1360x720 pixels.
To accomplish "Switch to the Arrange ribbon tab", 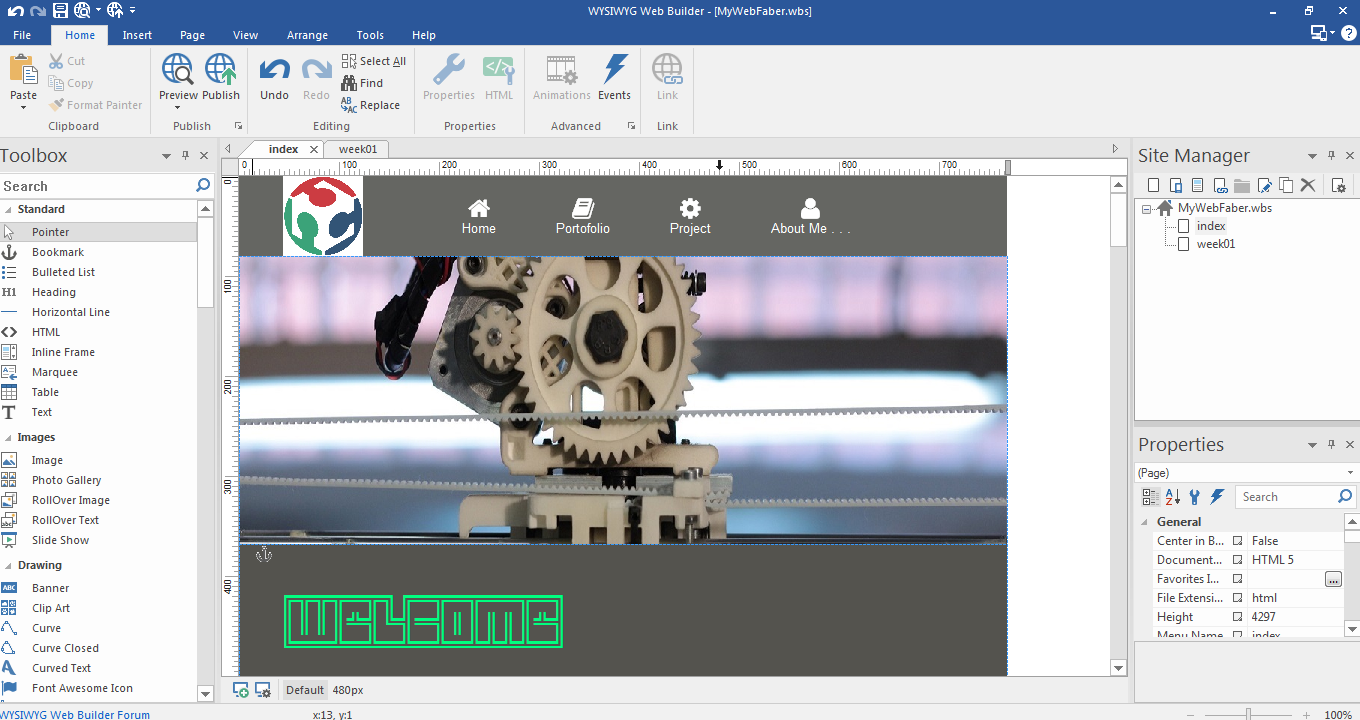I will tap(307, 35).
